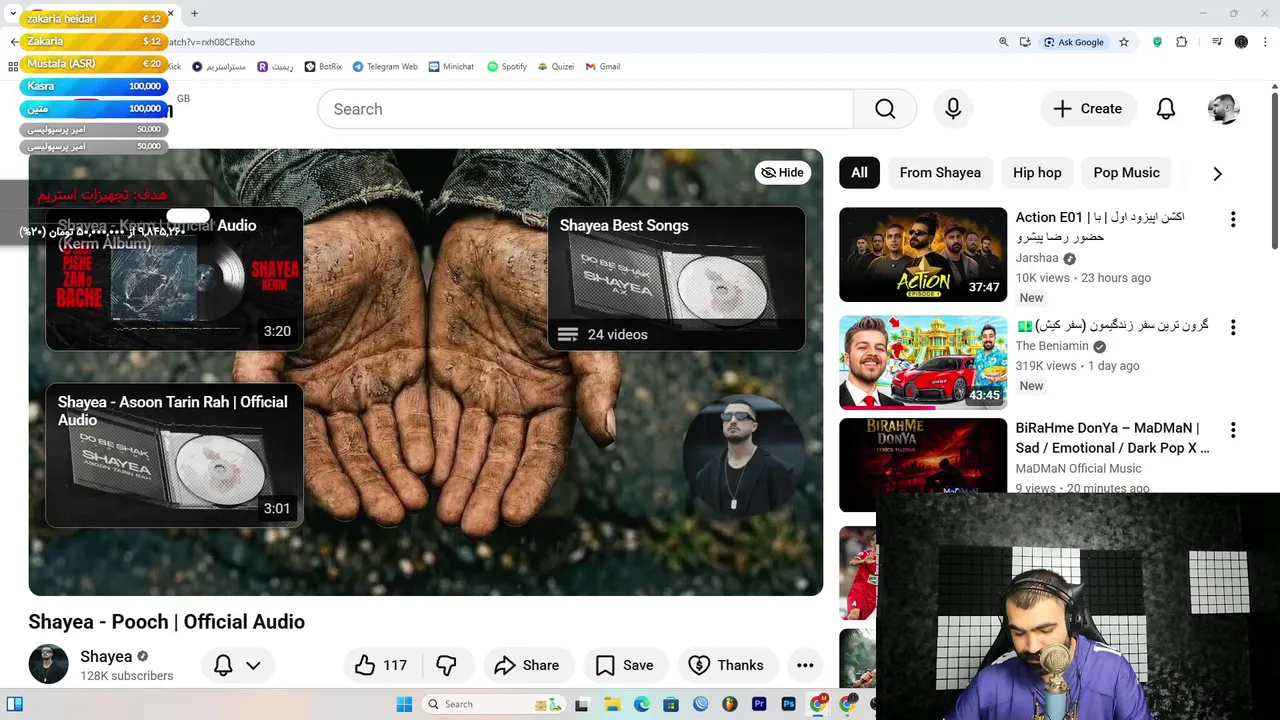The height and width of the screenshot is (720, 1280).
Task: Click Shayea channel name under video
Action: (x=106, y=657)
